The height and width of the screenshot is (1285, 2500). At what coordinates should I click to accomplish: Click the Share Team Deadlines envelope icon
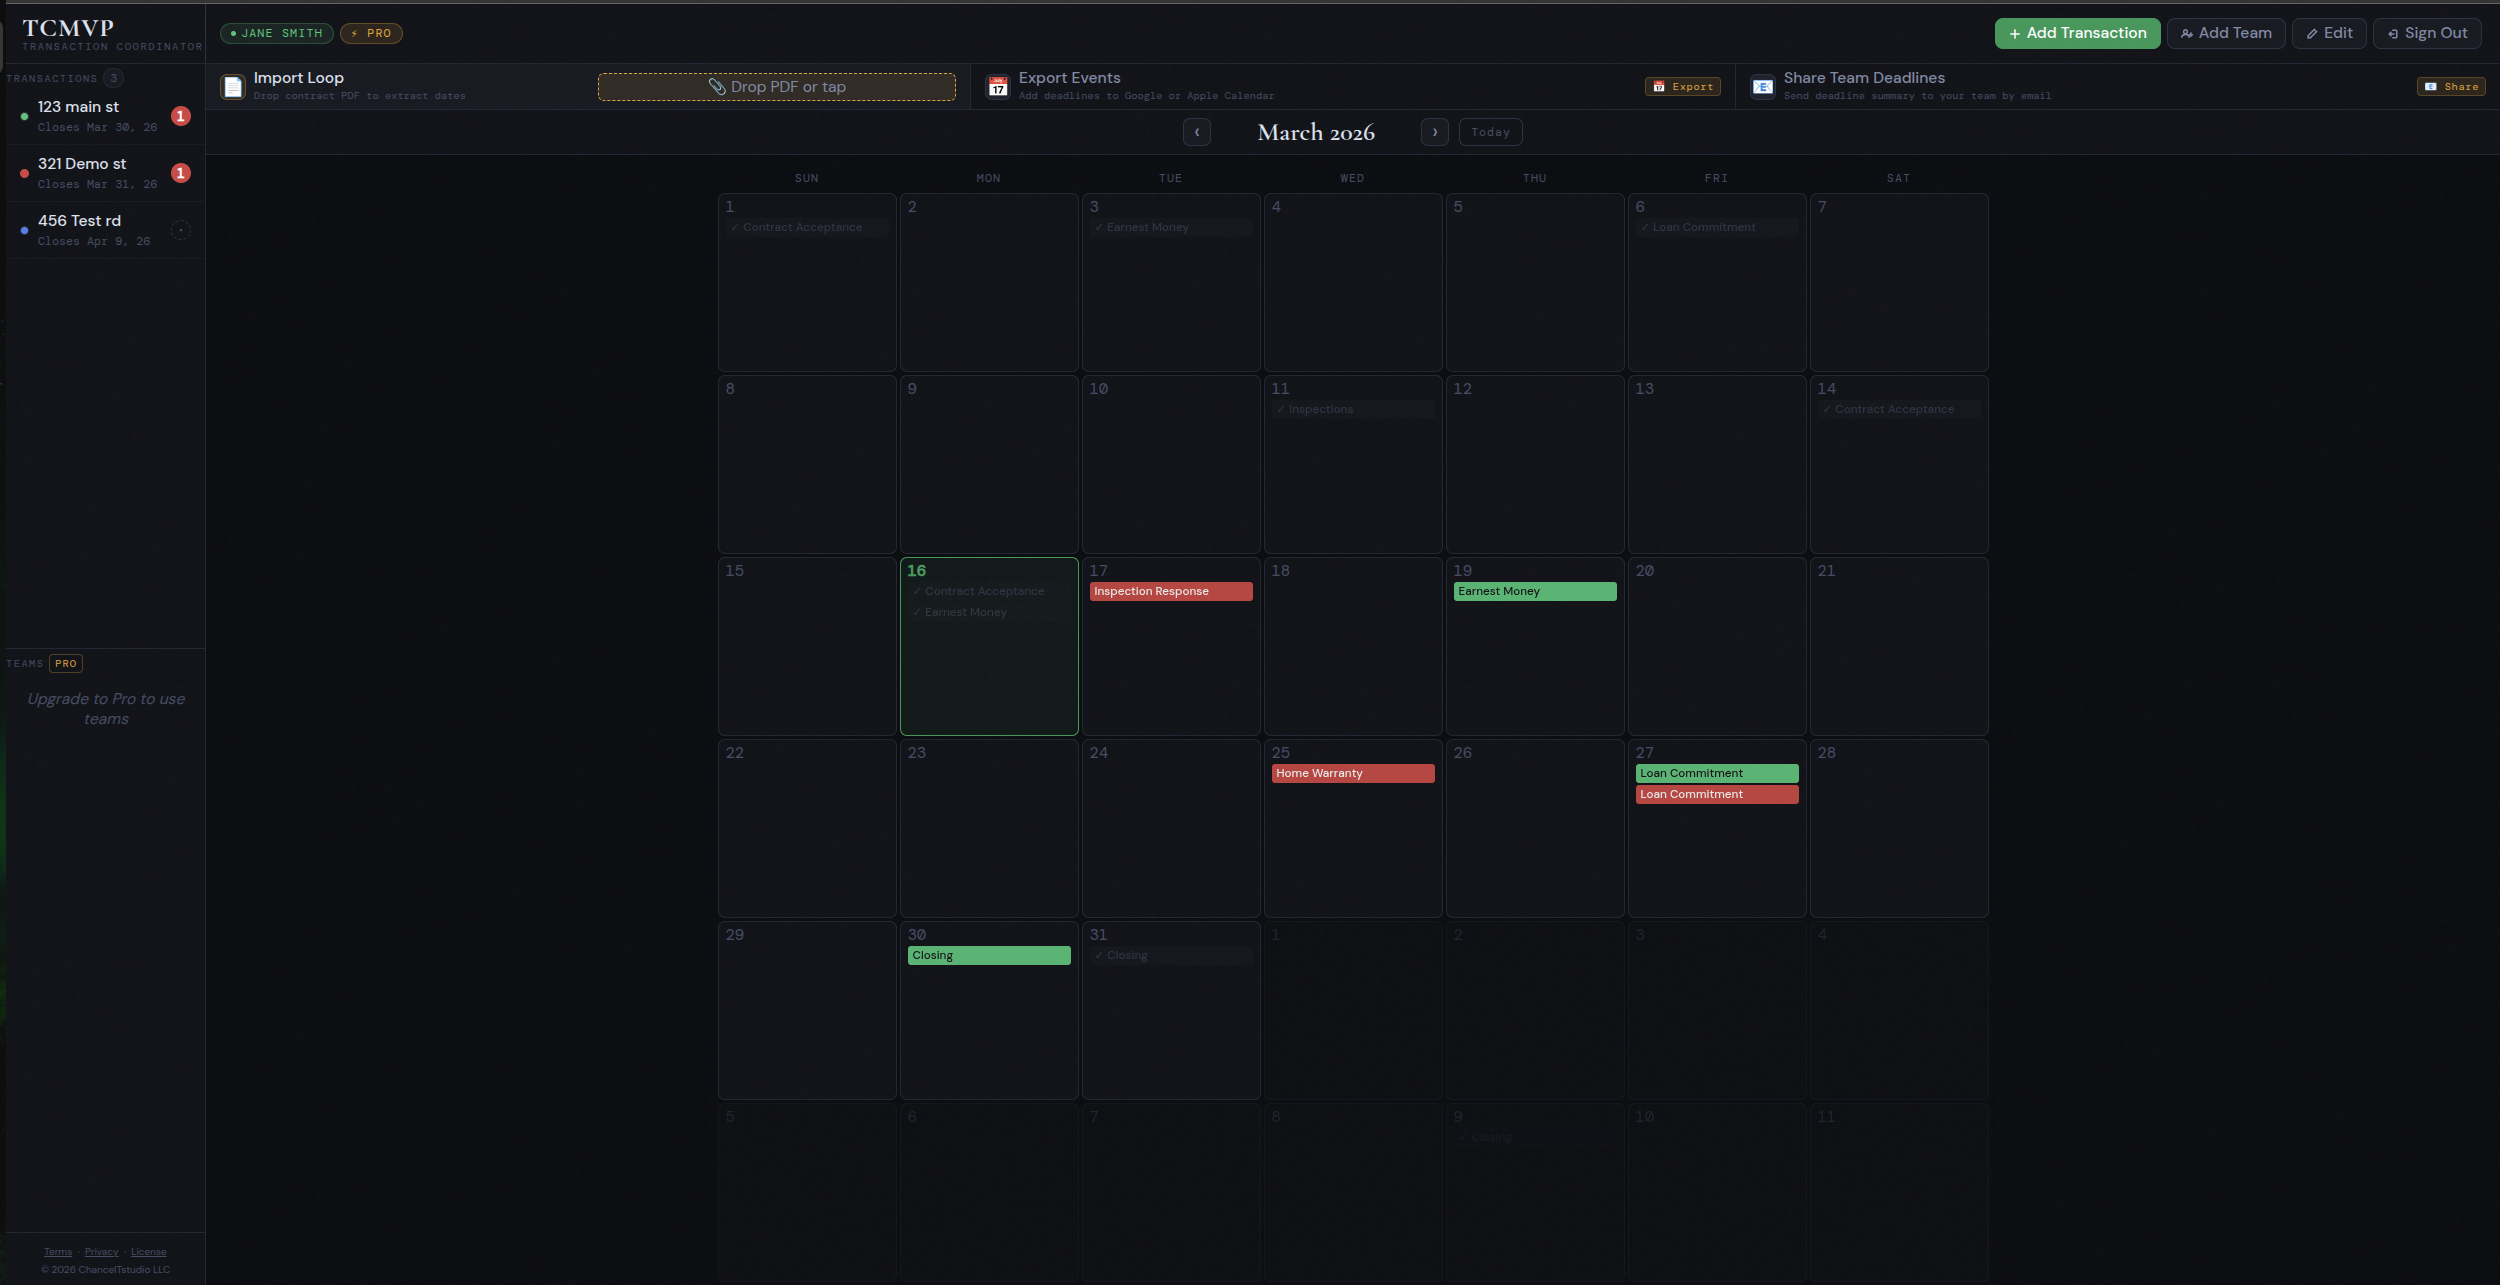[x=1762, y=86]
